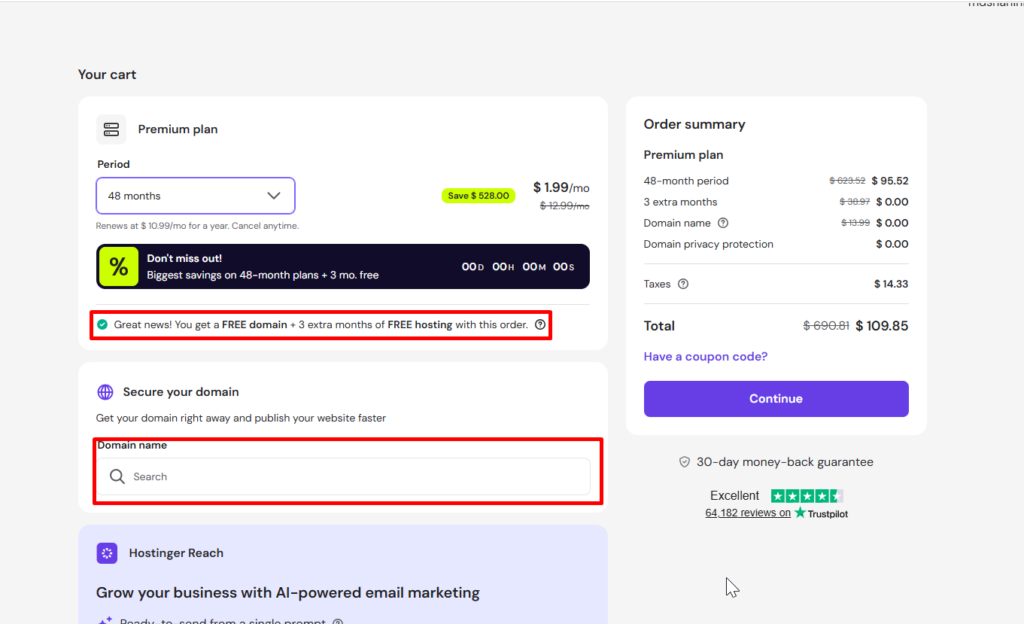Focus the Domain name search field

point(350,477)
